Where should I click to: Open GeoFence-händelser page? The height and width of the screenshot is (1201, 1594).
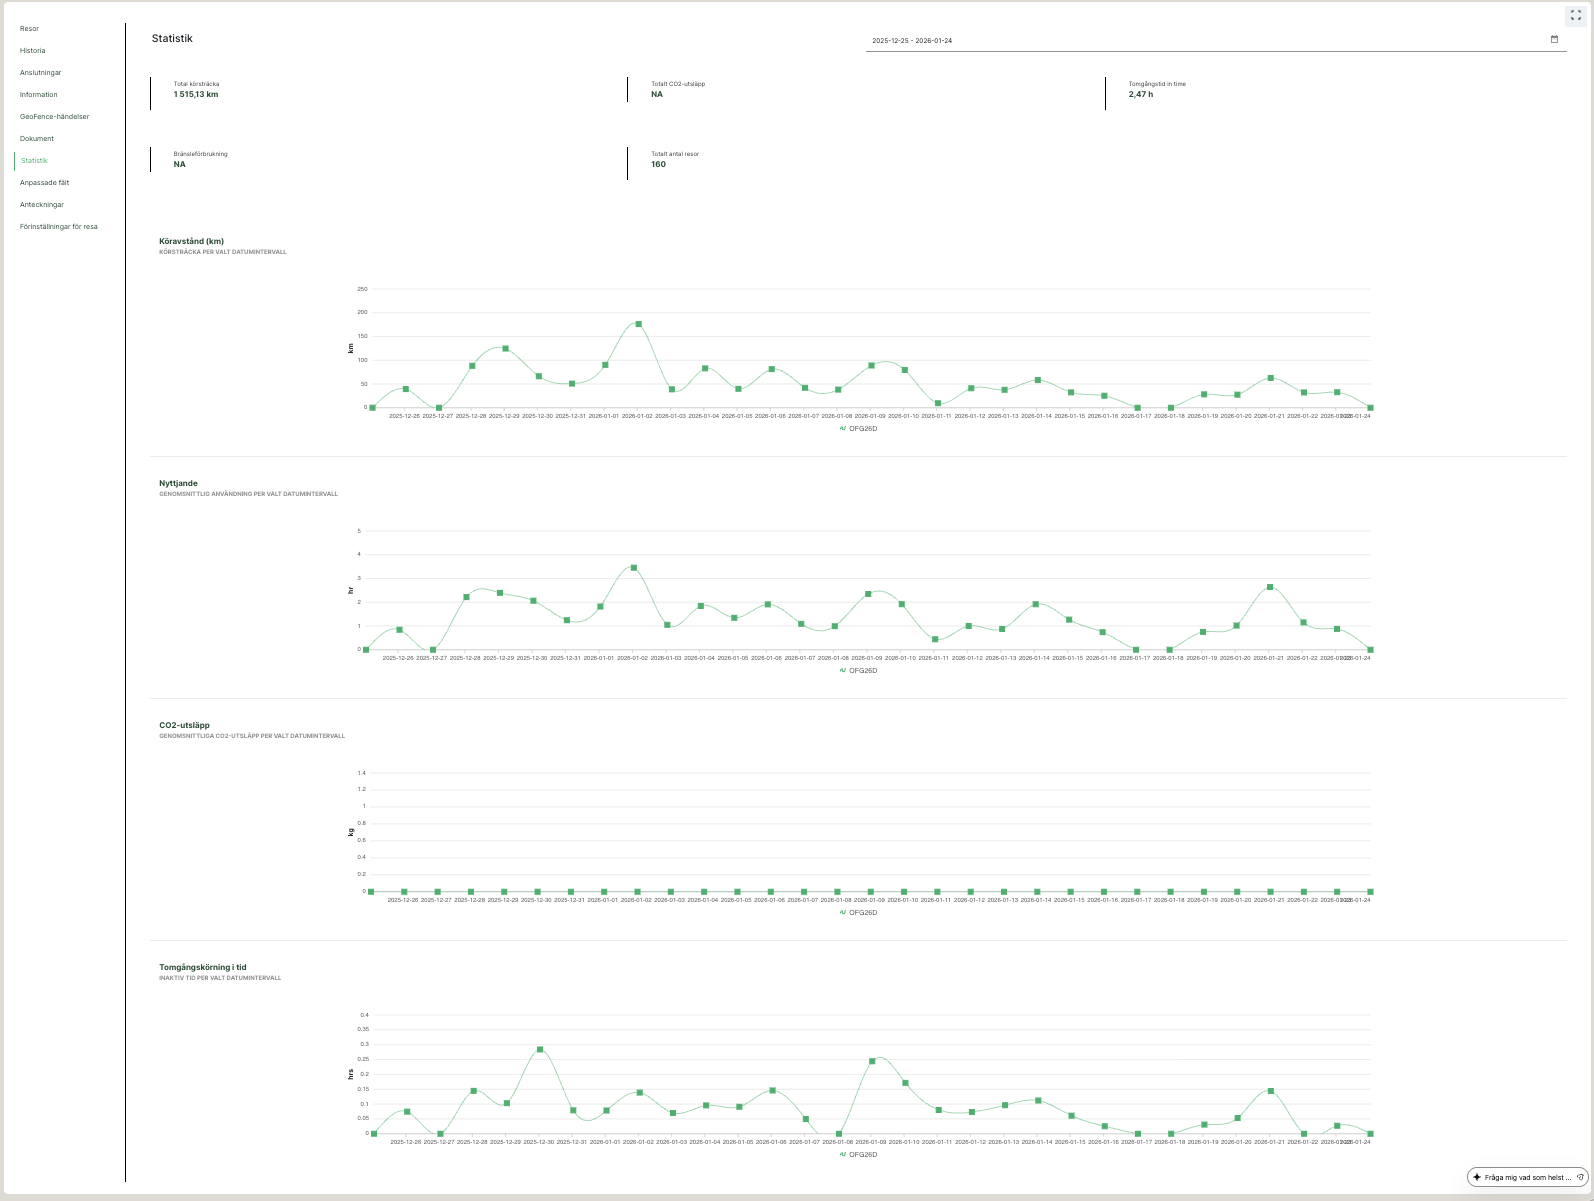pos(54,117)
